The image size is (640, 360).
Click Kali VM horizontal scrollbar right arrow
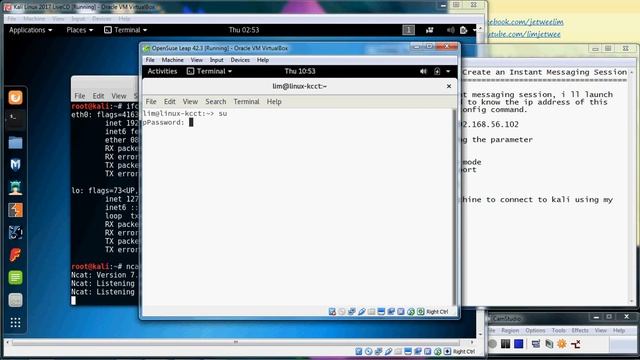472,342
